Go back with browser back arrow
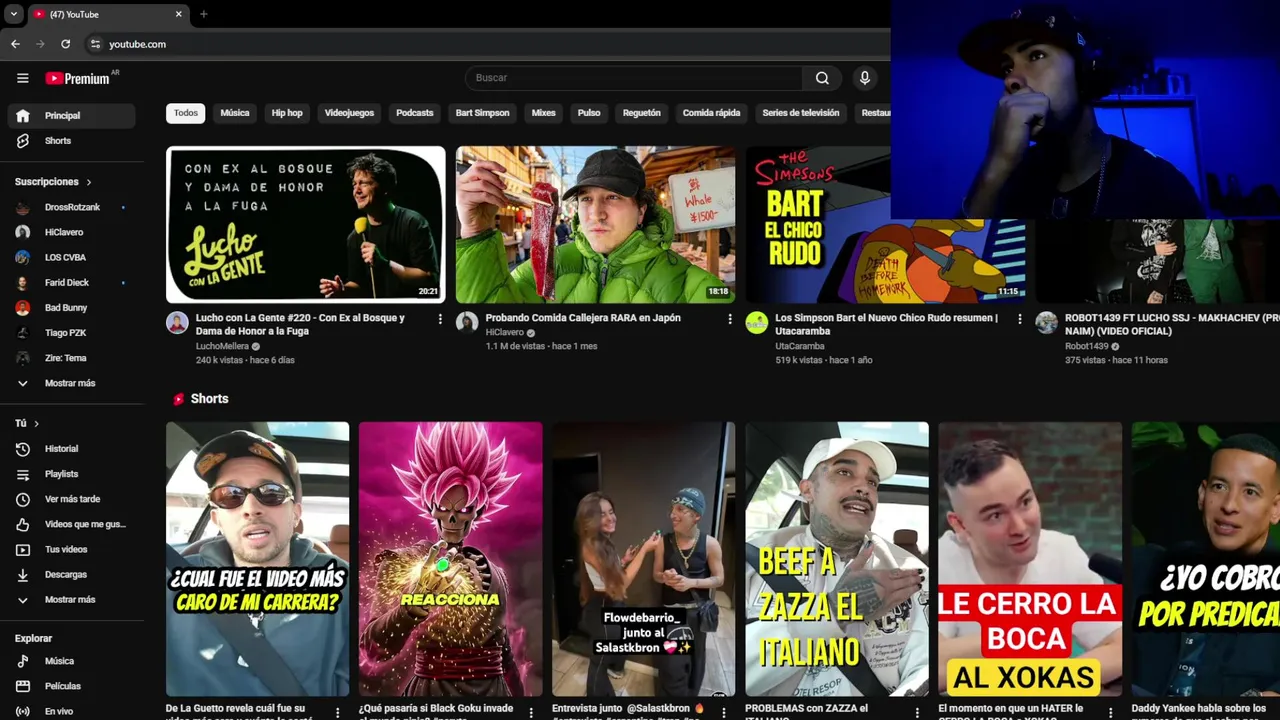The width and height of the screenshot is (1280, 720). point(15,44)
